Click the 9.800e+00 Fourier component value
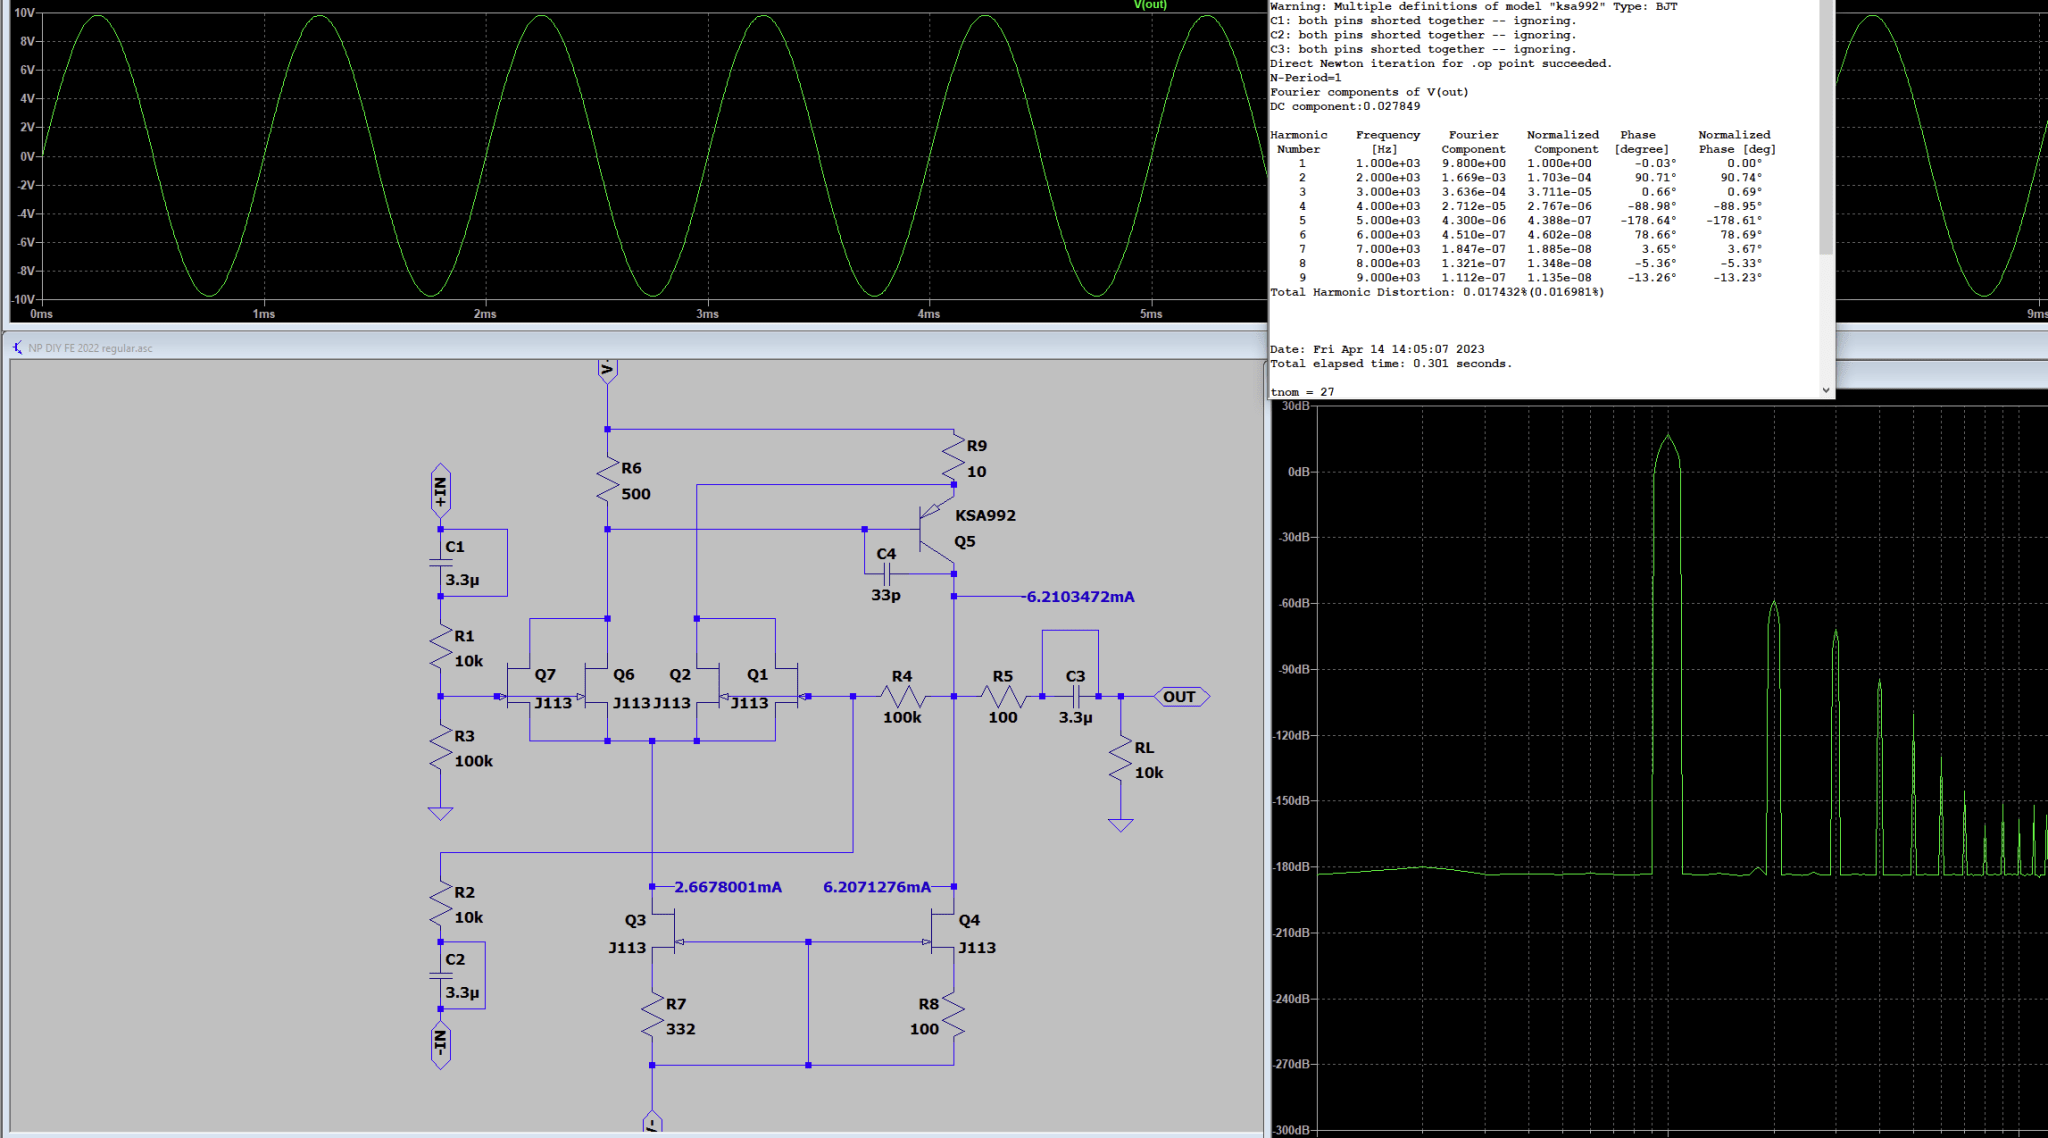The width and height of the screenshot is (2048, 1138). 1473,163
